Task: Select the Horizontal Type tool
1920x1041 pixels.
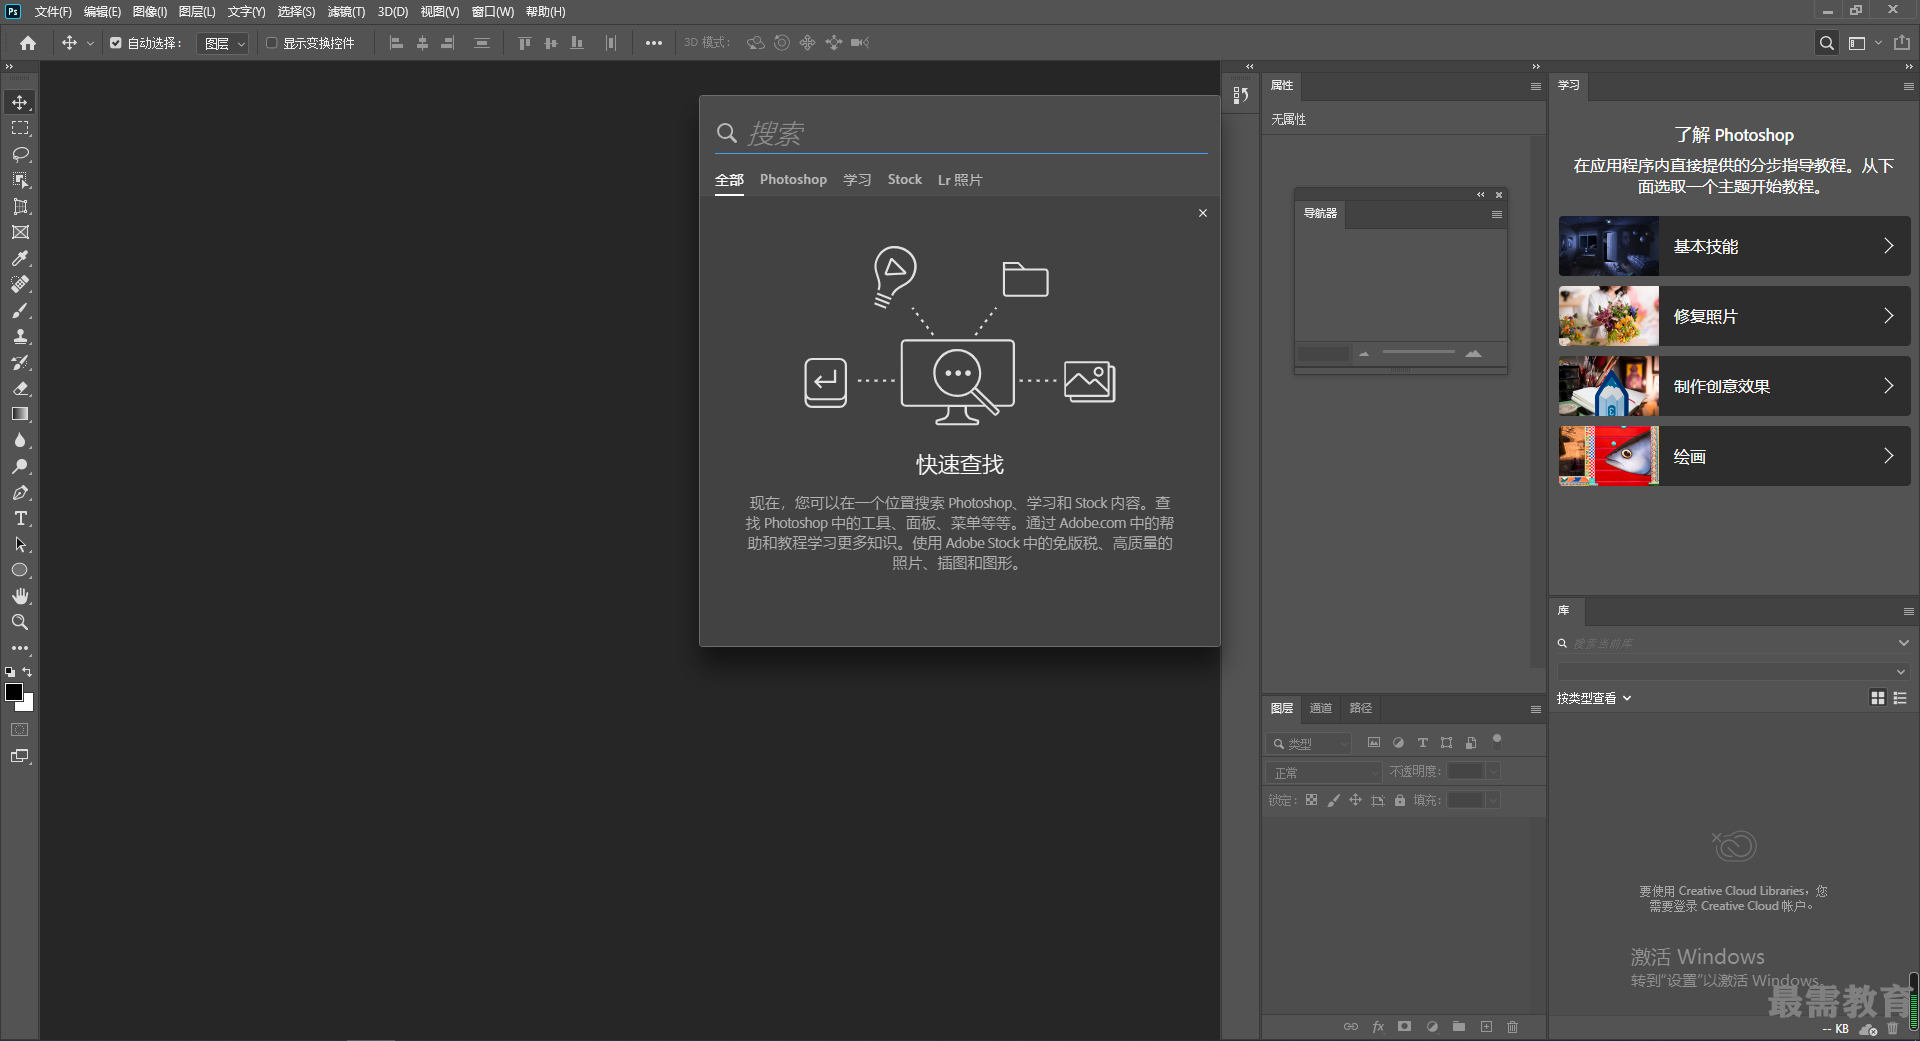Action: (20, 518)
